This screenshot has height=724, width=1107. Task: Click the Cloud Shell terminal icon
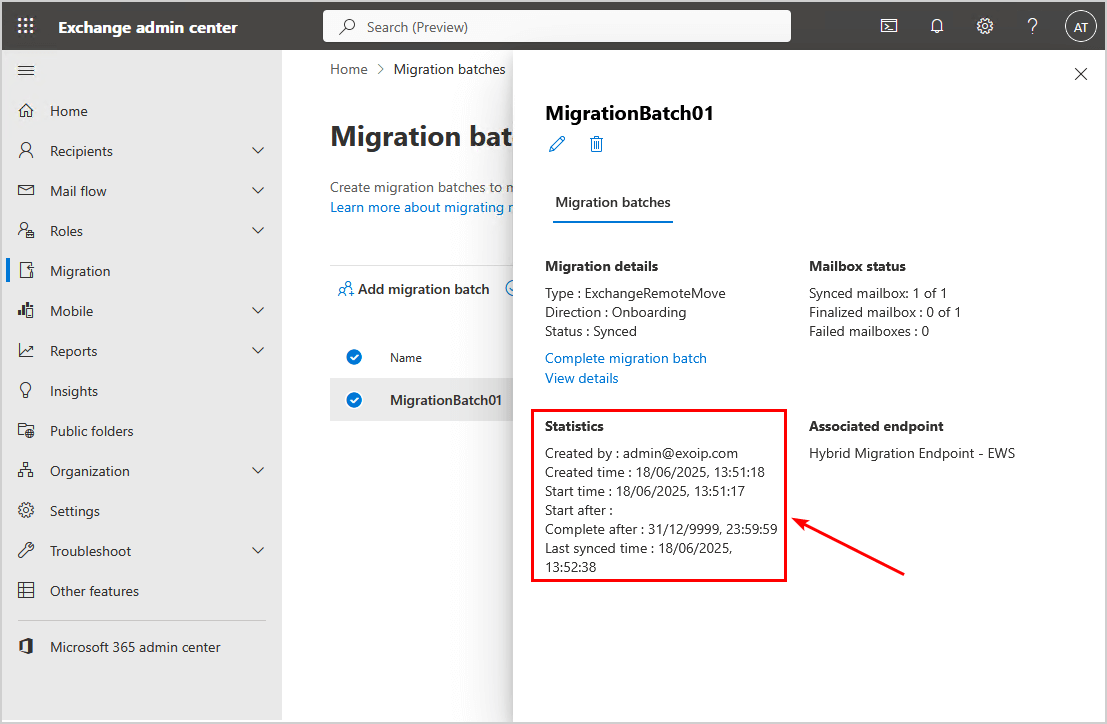(888, 27)
